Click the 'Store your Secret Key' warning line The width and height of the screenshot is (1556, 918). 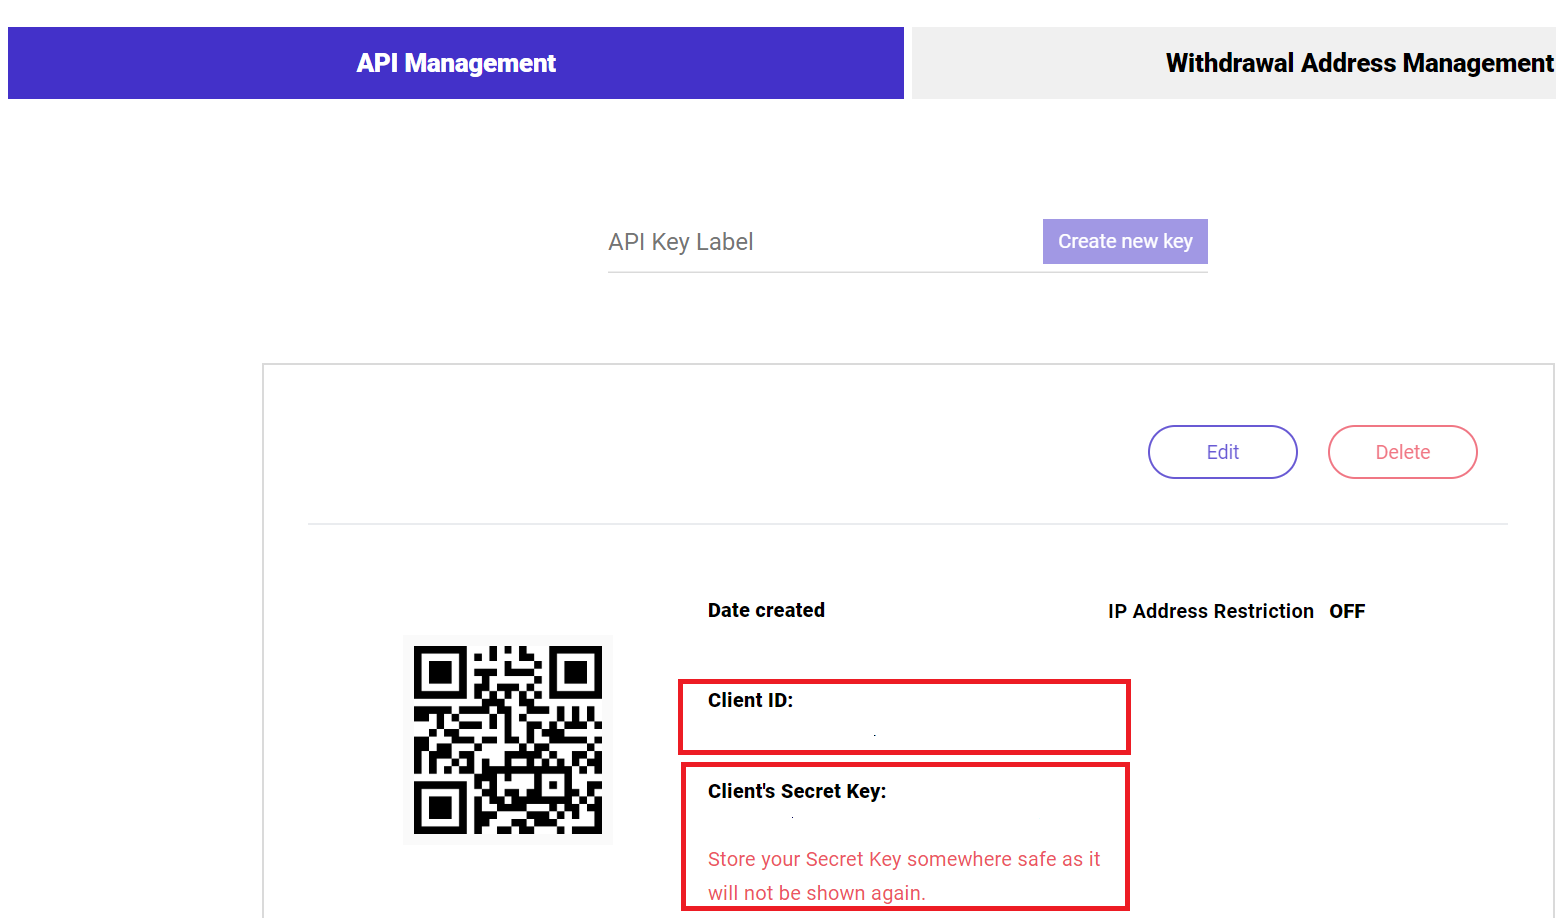[x=904, y=859]
